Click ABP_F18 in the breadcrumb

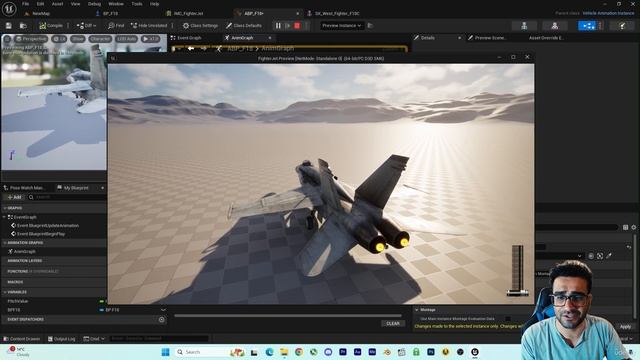pyautogui.click(x=240, y=49)
